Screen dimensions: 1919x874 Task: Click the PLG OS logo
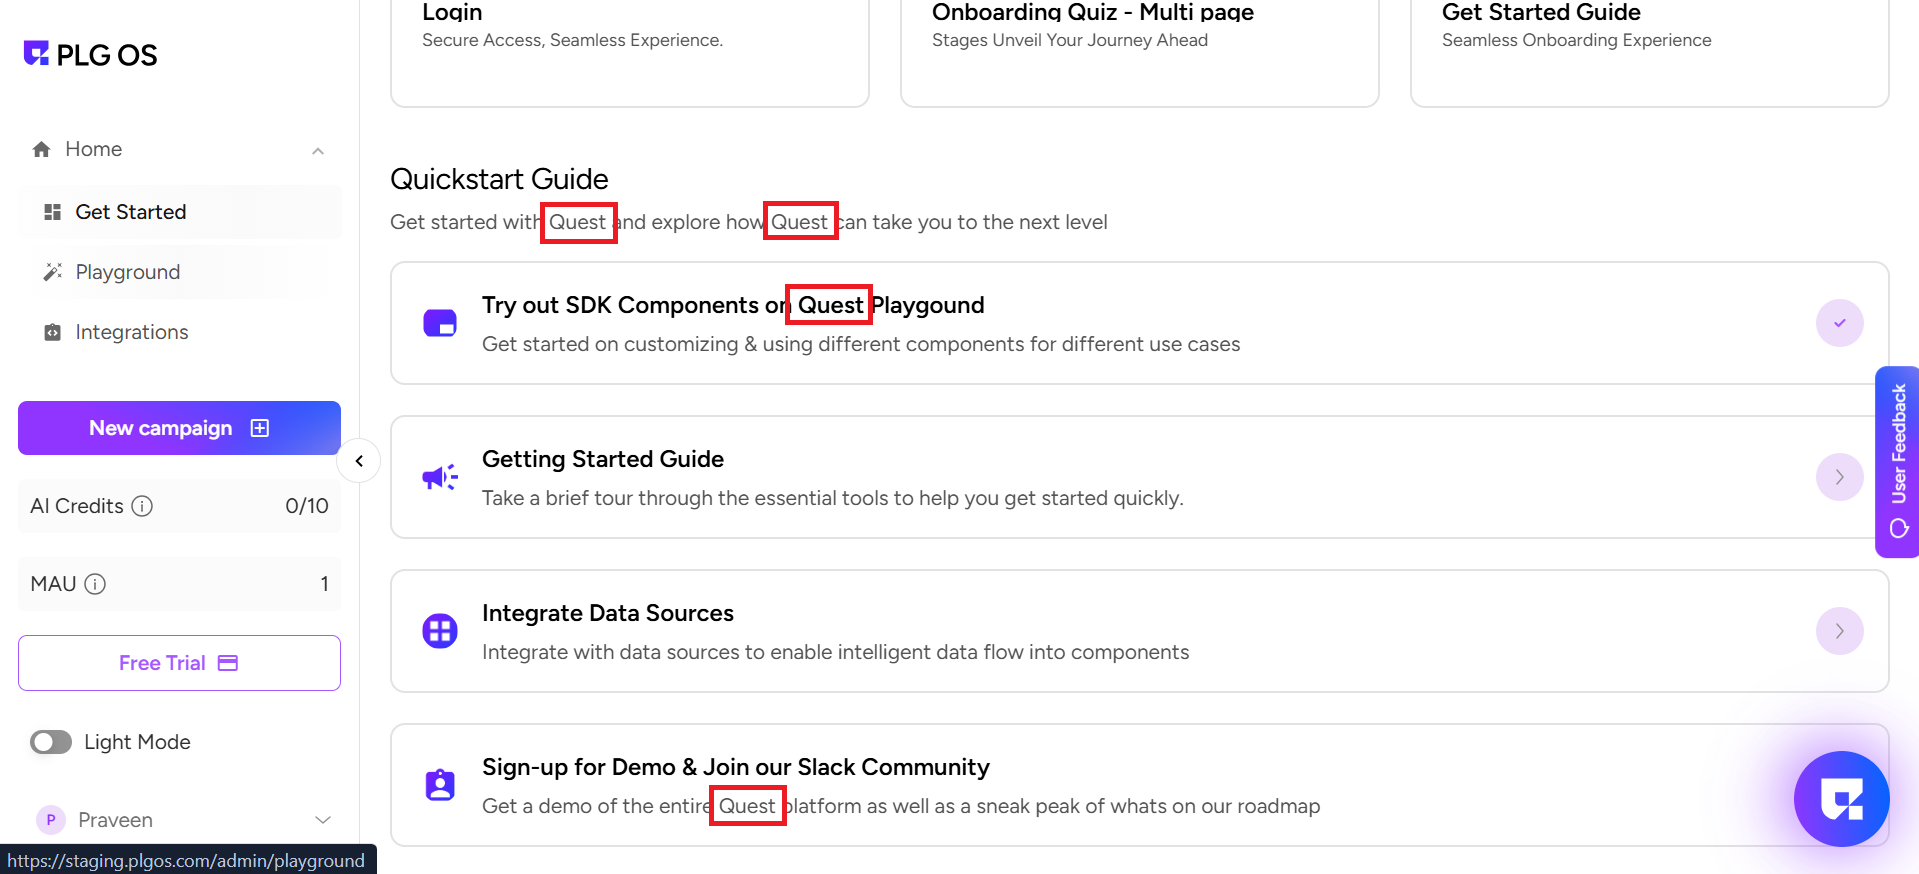point(90,55)
